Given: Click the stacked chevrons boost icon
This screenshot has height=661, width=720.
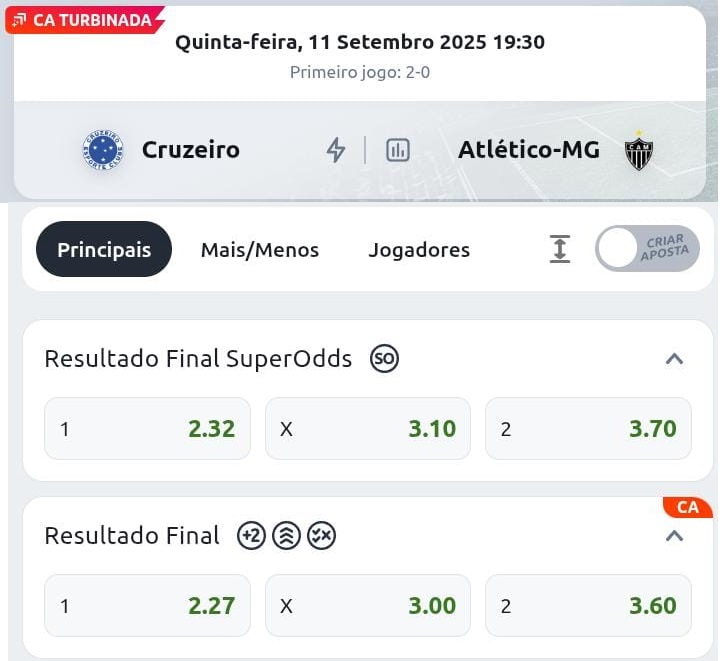Looking at the screenshot, I should (x=286, y=536).
